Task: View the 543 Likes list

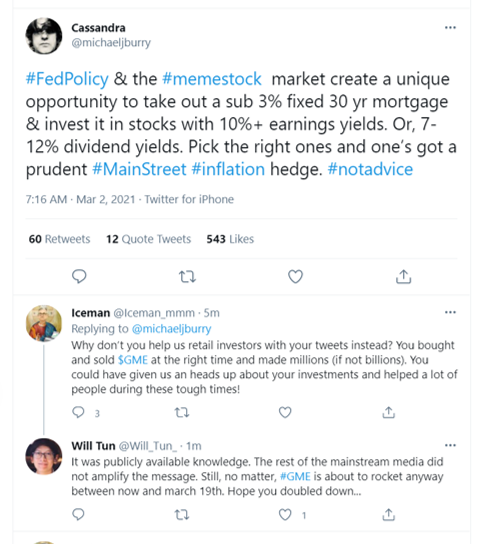Action: pos(230,239)
